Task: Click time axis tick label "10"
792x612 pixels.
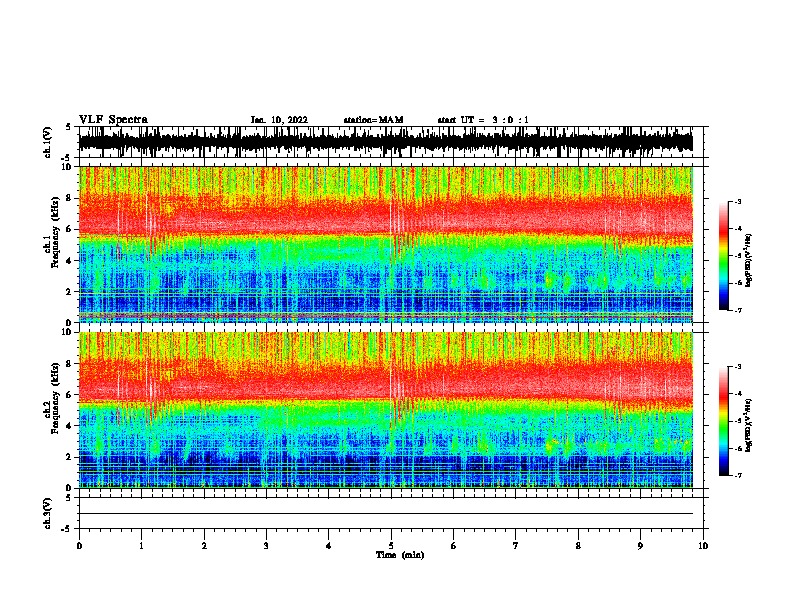Action: click(x=703, y=546)
